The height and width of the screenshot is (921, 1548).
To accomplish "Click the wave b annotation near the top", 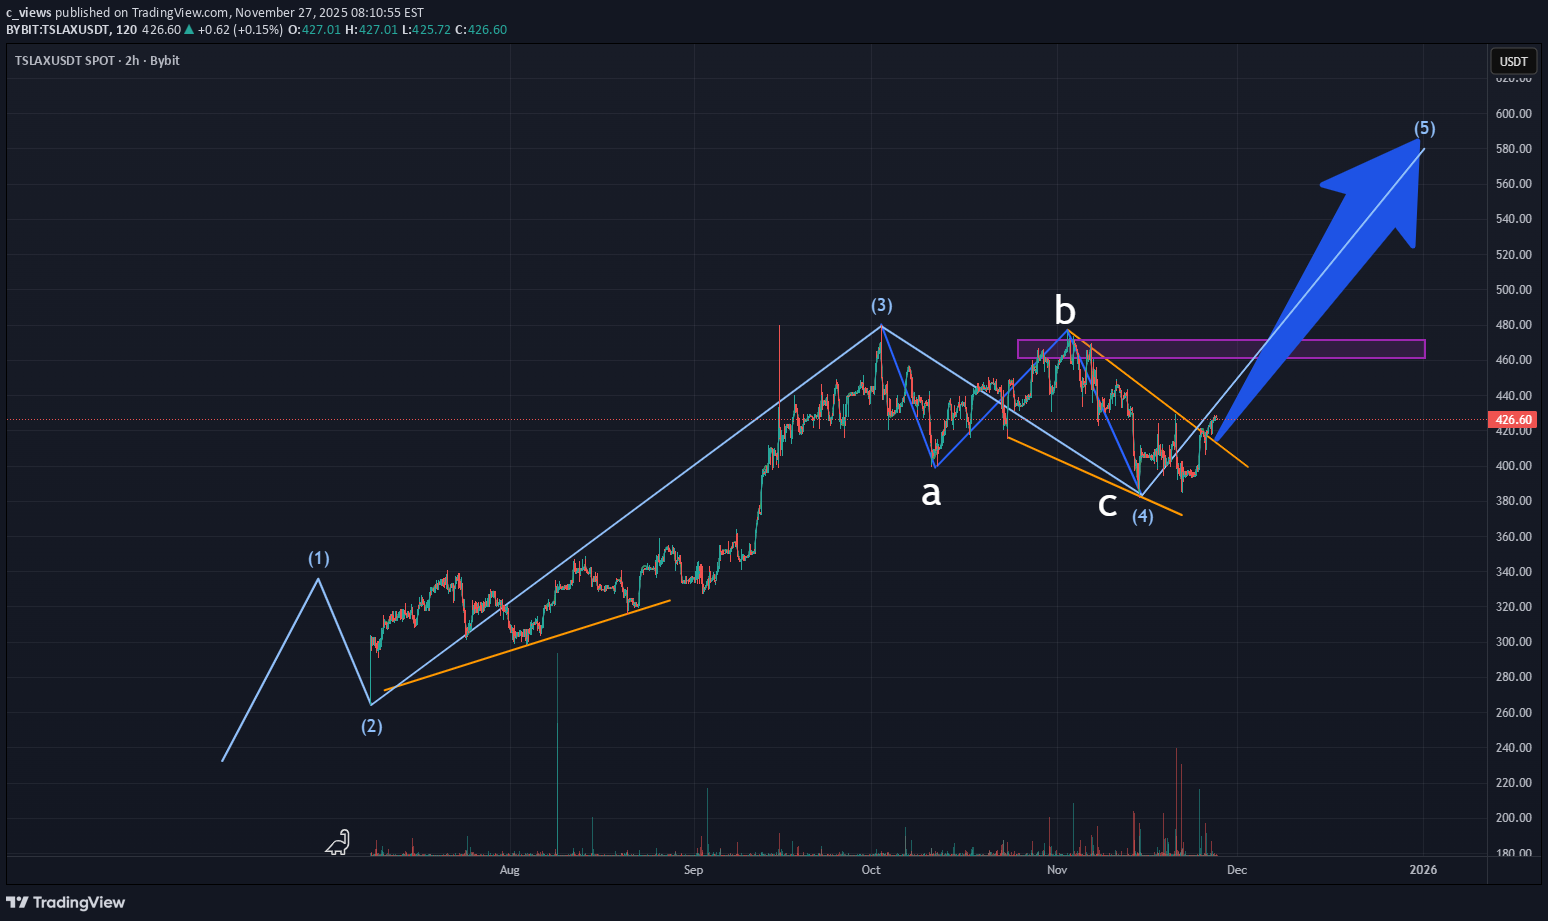I will pyautogui.click(x=1063, y=310).
